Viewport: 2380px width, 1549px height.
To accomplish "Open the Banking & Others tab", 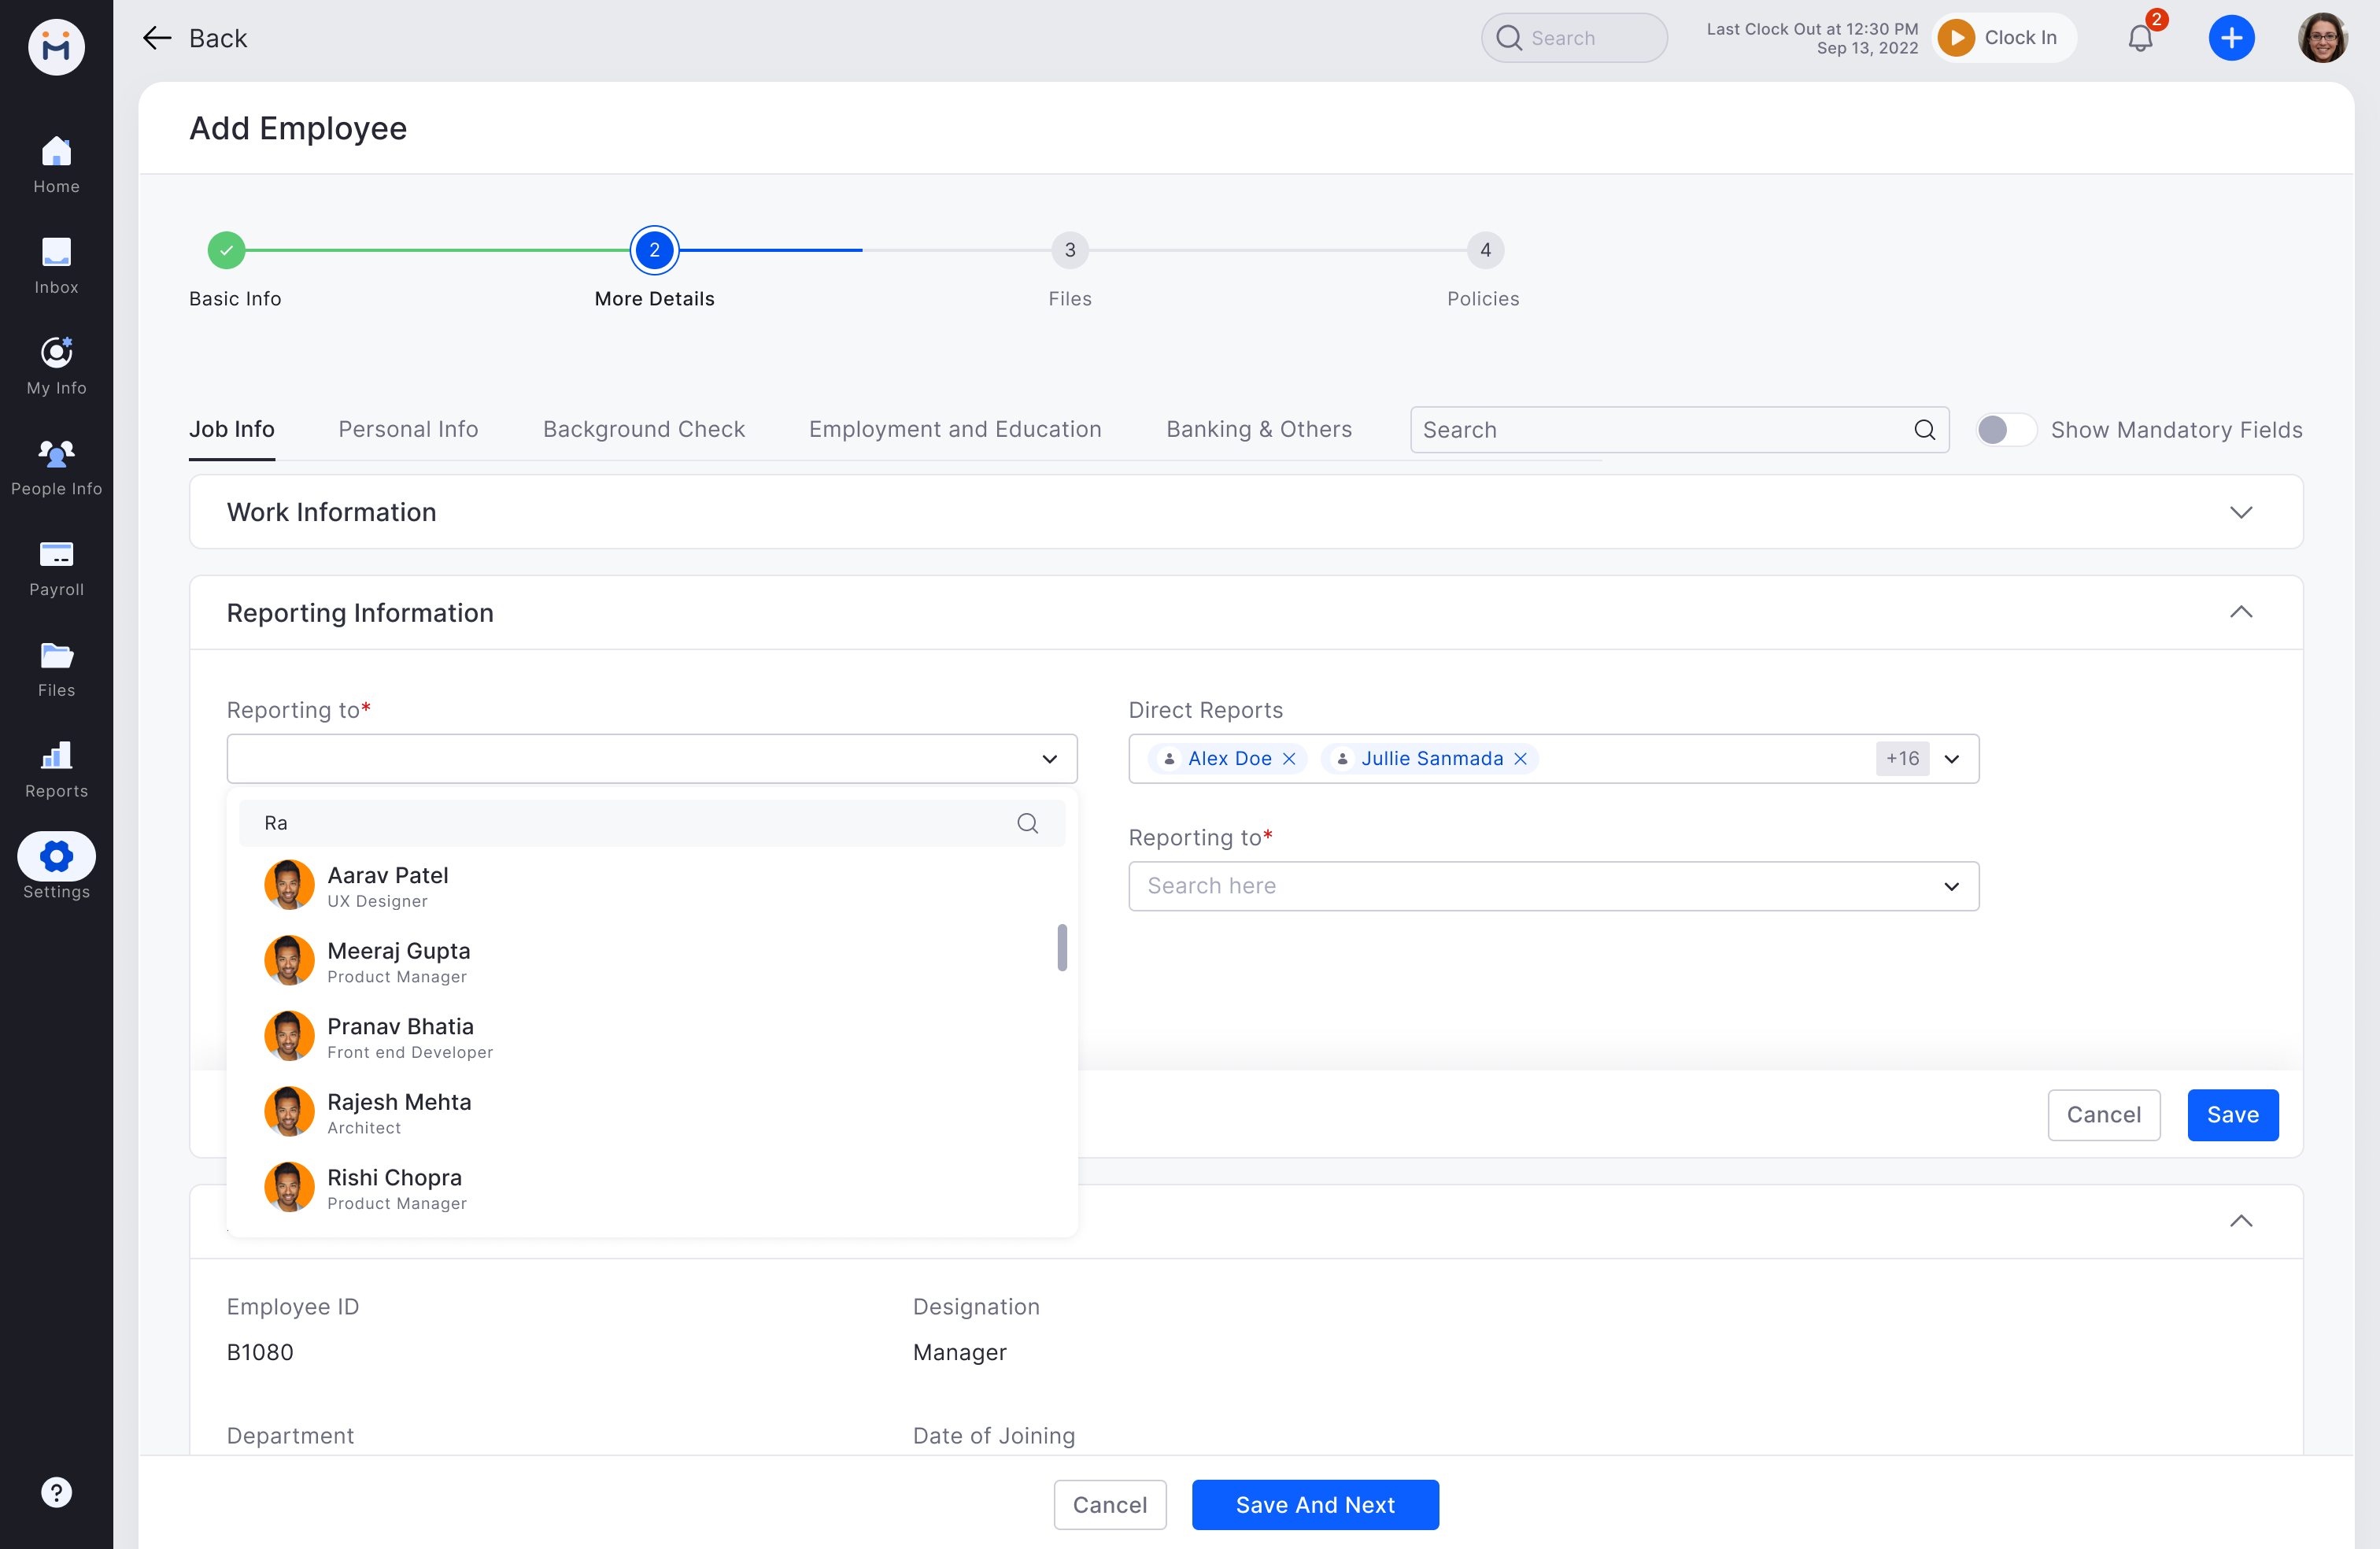I will click(x=1258, y=430).
